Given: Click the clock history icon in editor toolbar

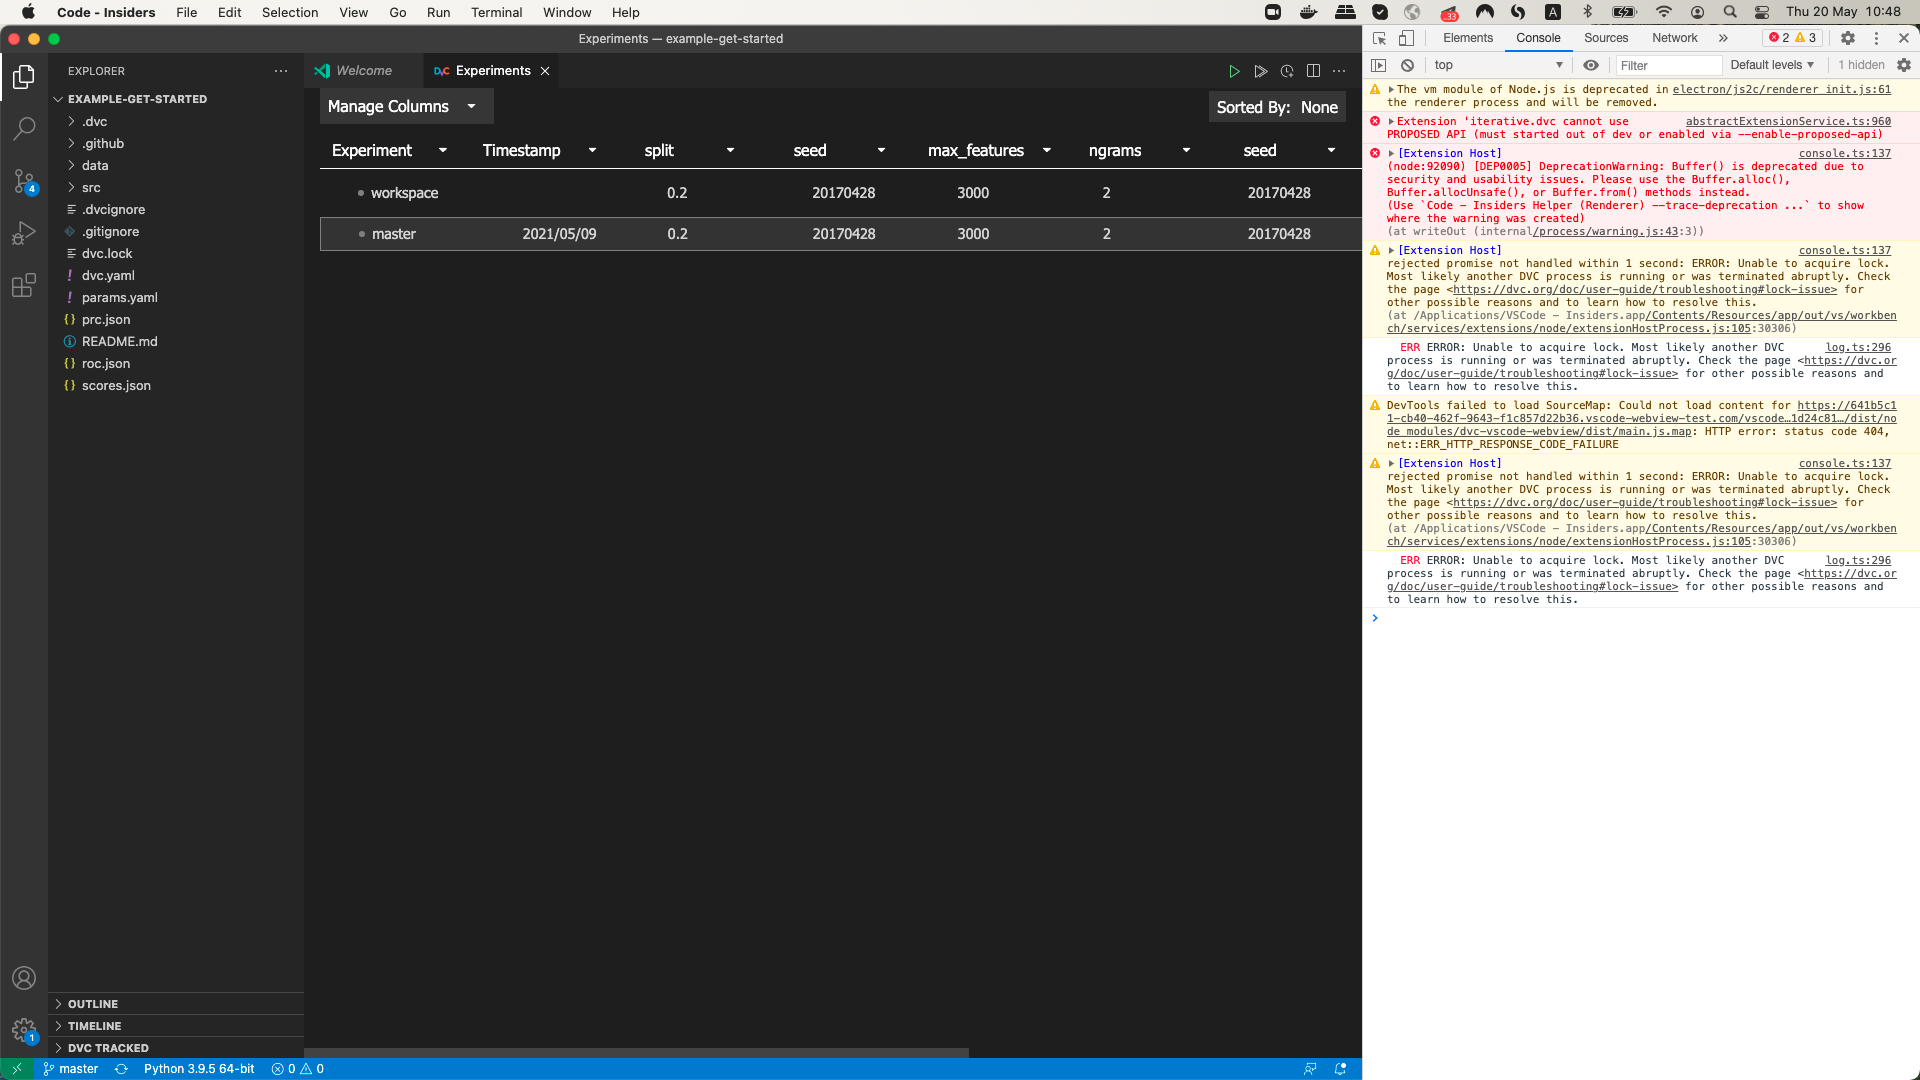Looking at the screenshot, I should (x=1287, y=71).
